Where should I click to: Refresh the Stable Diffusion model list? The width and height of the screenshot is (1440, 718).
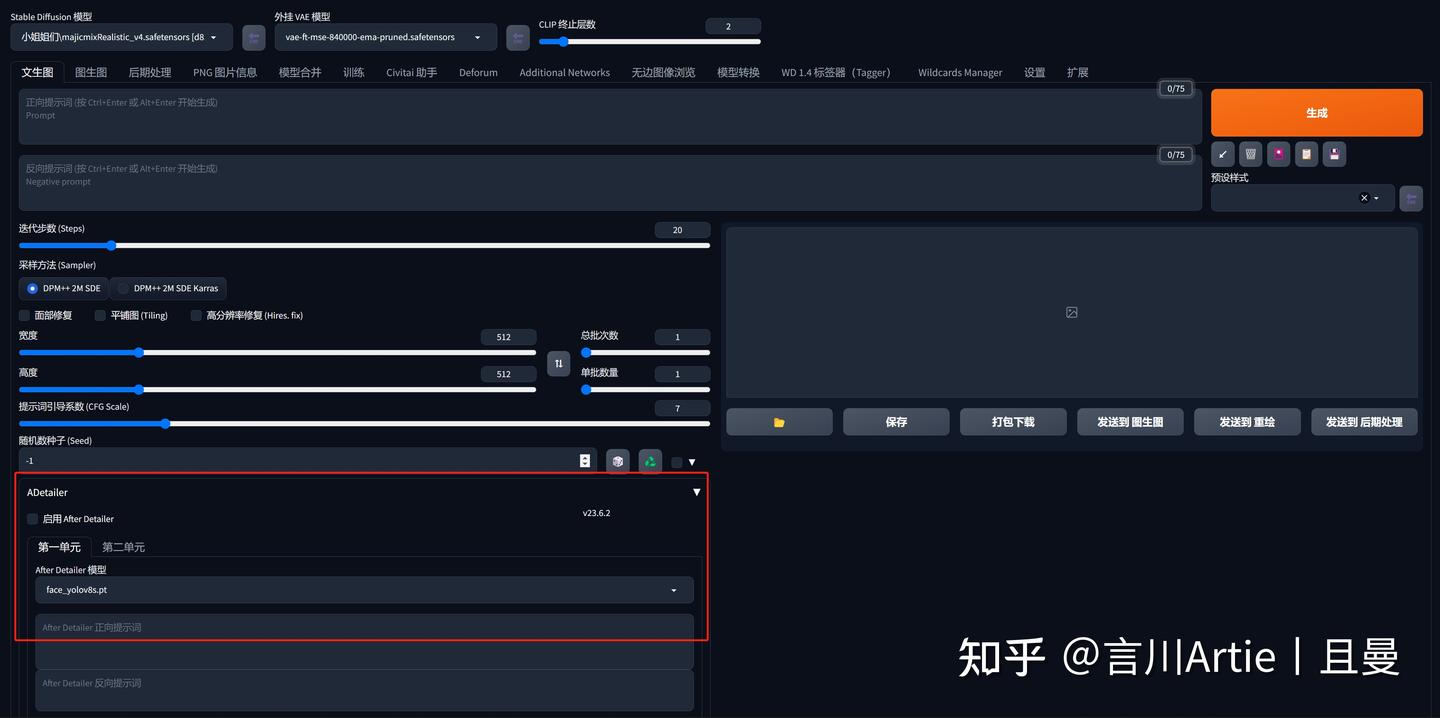pos(254,37)
